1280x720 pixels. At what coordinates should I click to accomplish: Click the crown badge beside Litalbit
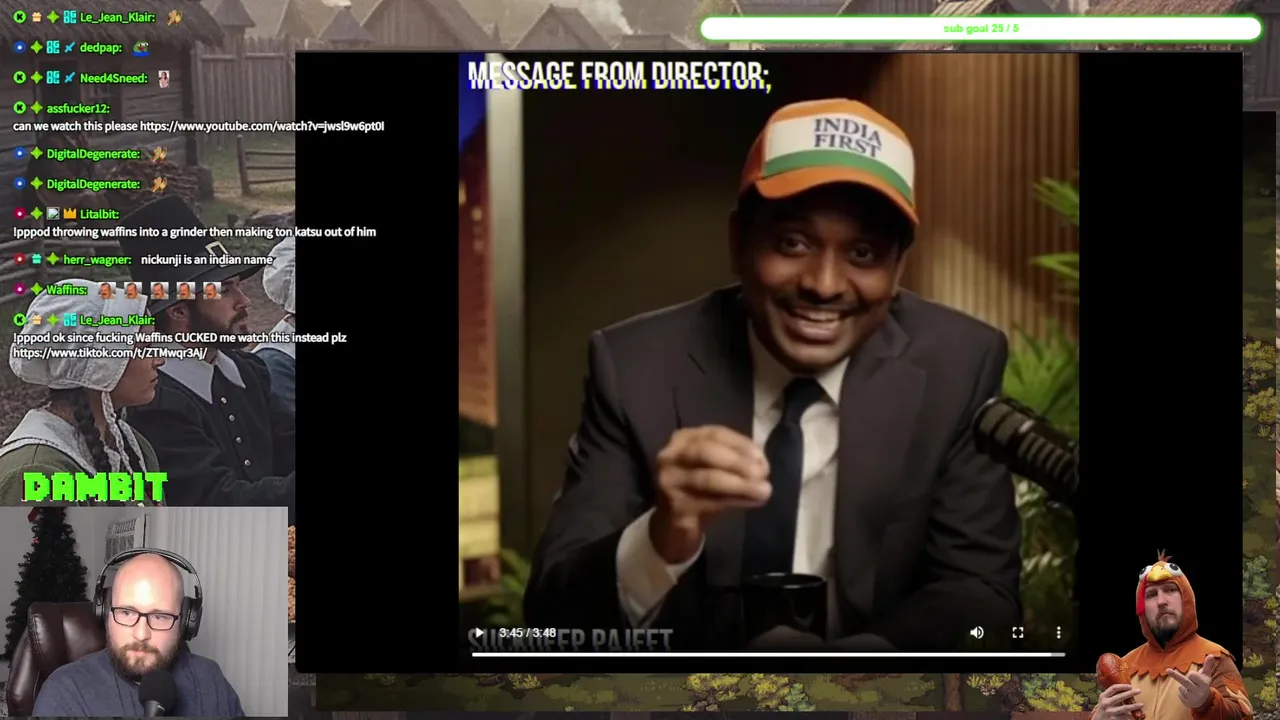click(70, 214)
